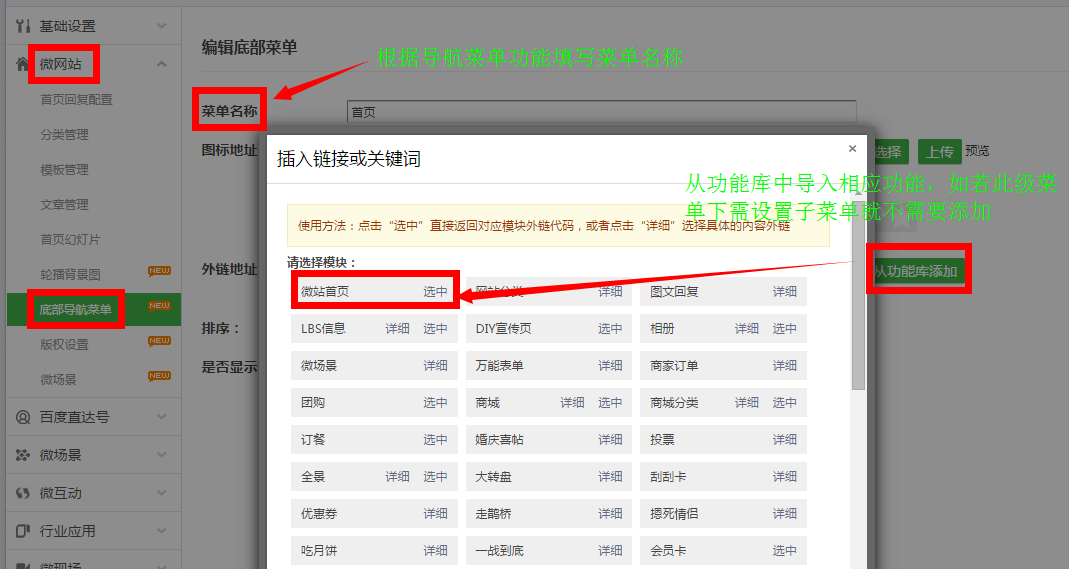Click the NEW badge beside 轮播背景图

click(159, 271)
